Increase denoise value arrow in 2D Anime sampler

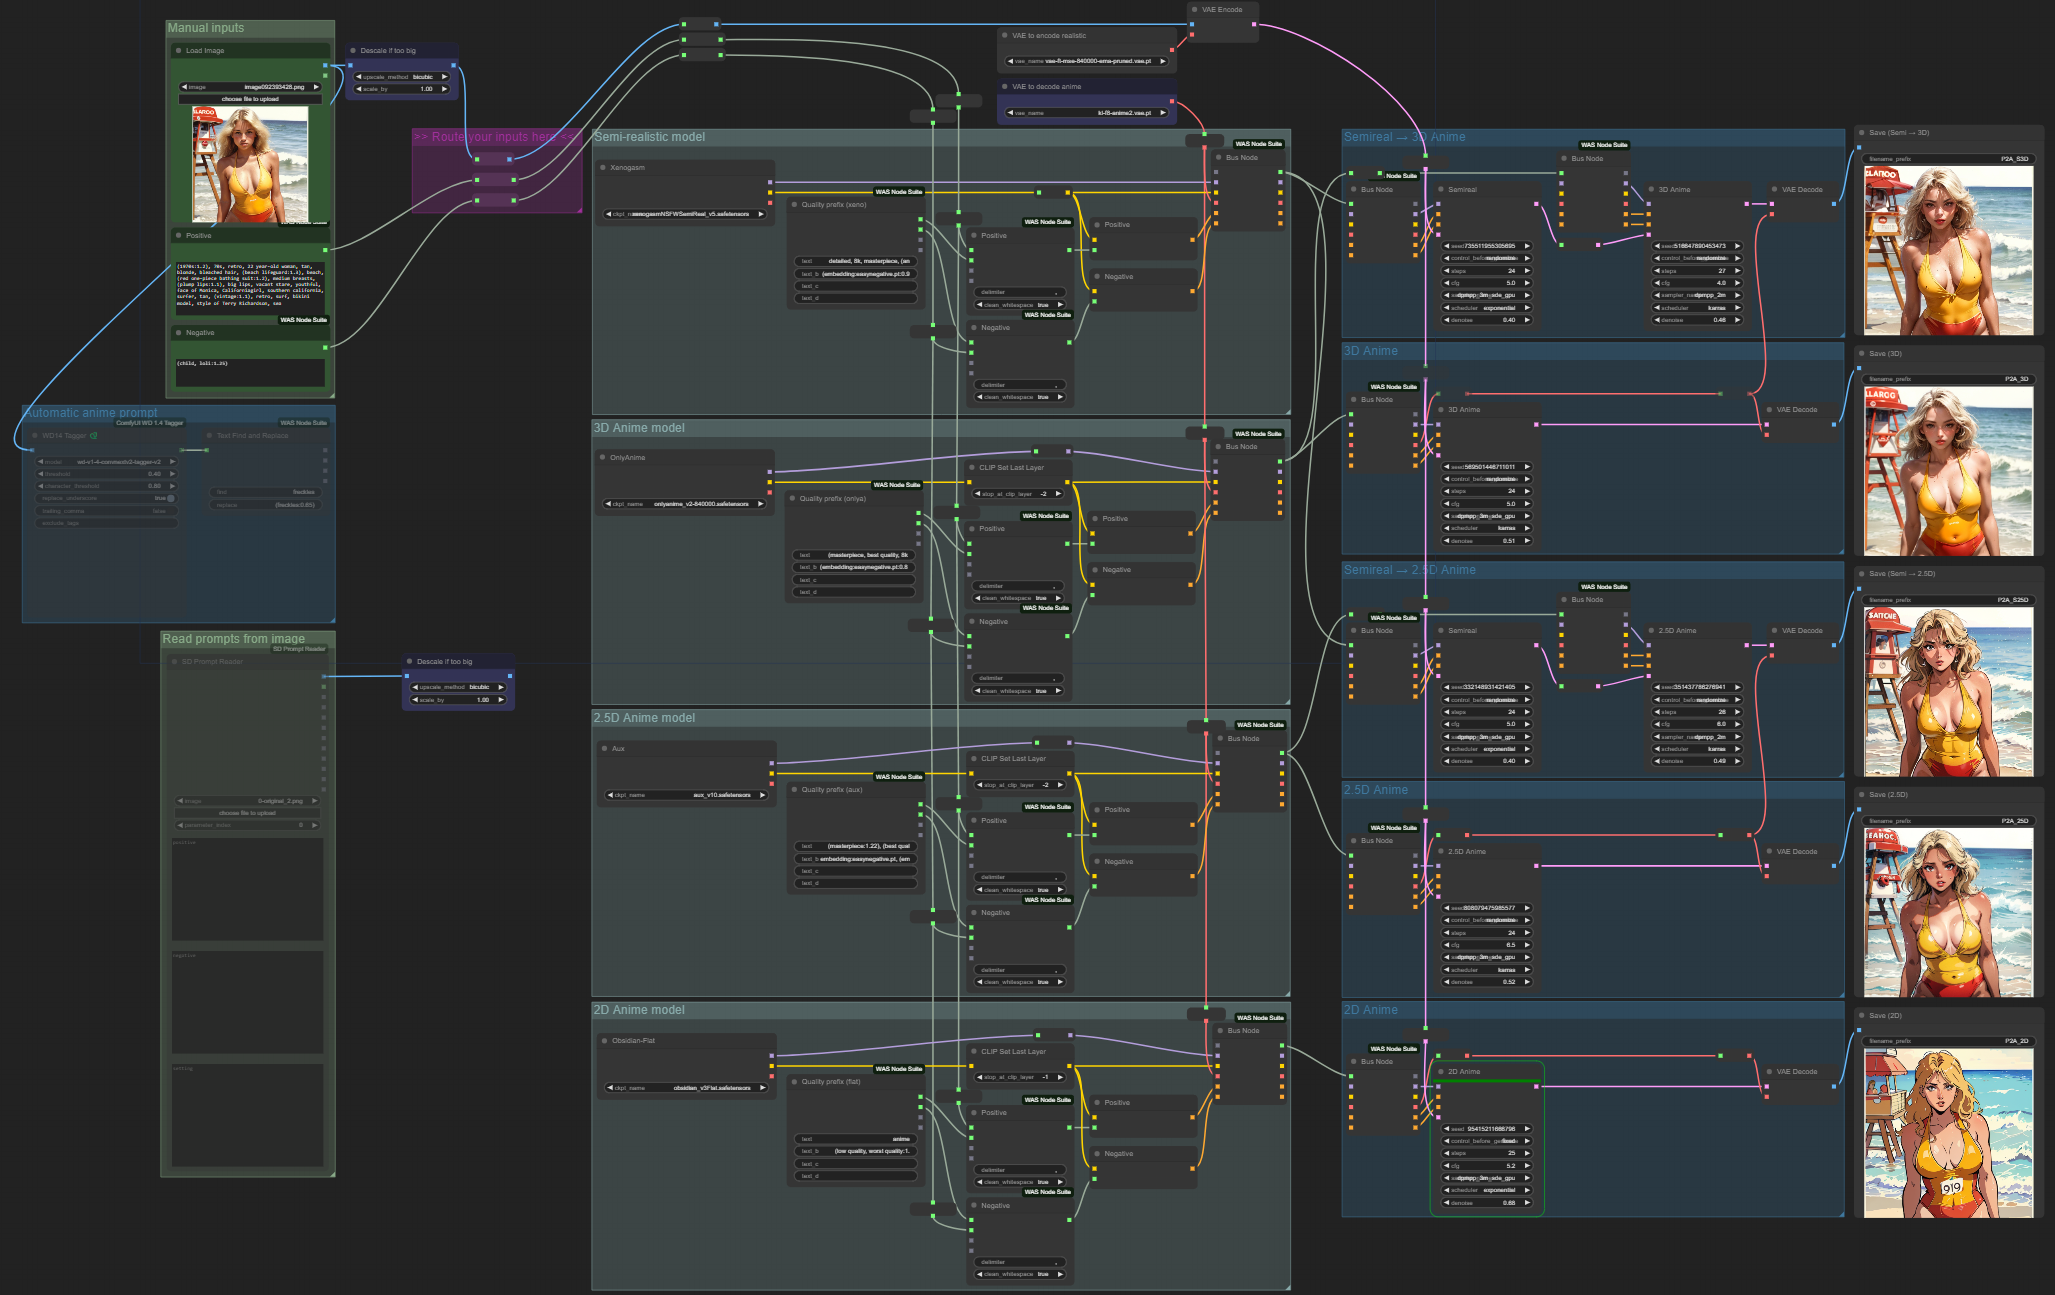click(x=1527, y=1203)
